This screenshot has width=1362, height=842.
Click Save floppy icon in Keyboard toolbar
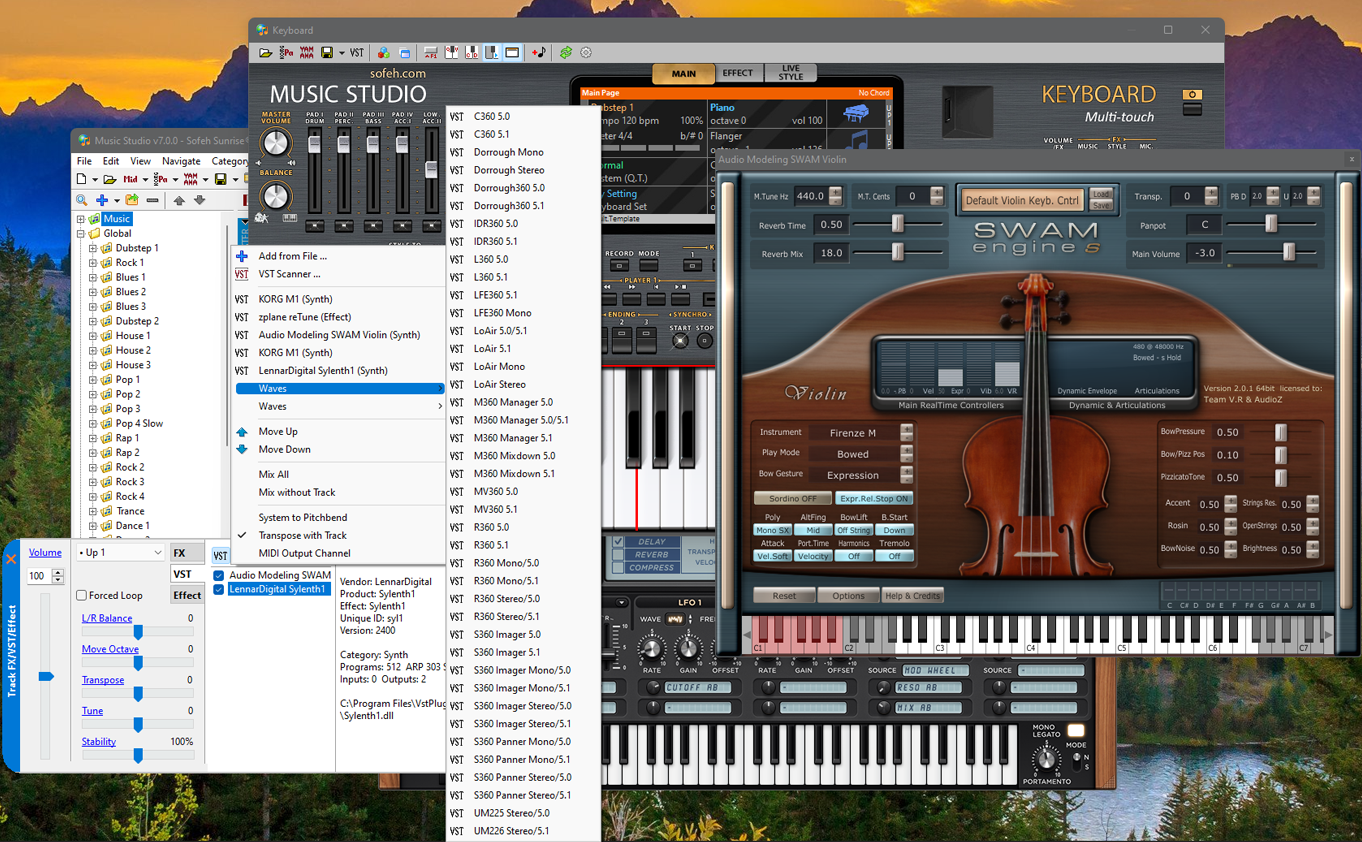(327, 52)
